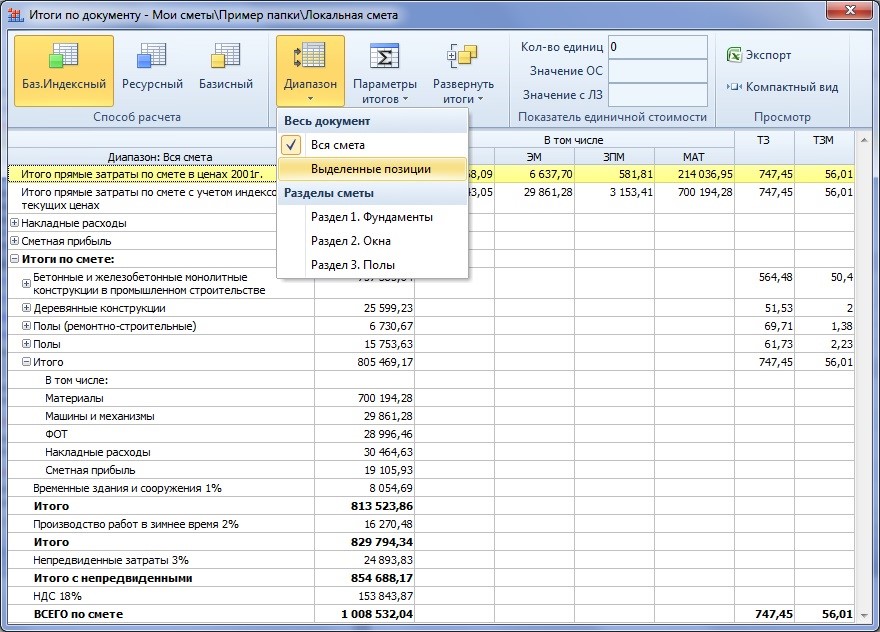Click value 813 523,86
This screenshot has height=632, width=880.
(382, 506)
